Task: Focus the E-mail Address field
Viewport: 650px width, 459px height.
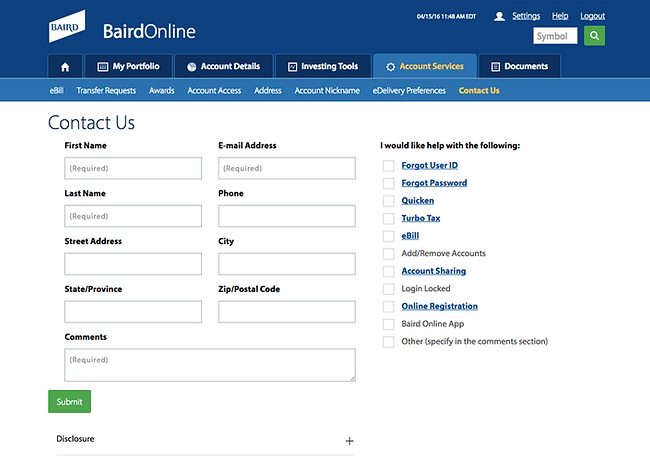Action: [x=287, y=168]
